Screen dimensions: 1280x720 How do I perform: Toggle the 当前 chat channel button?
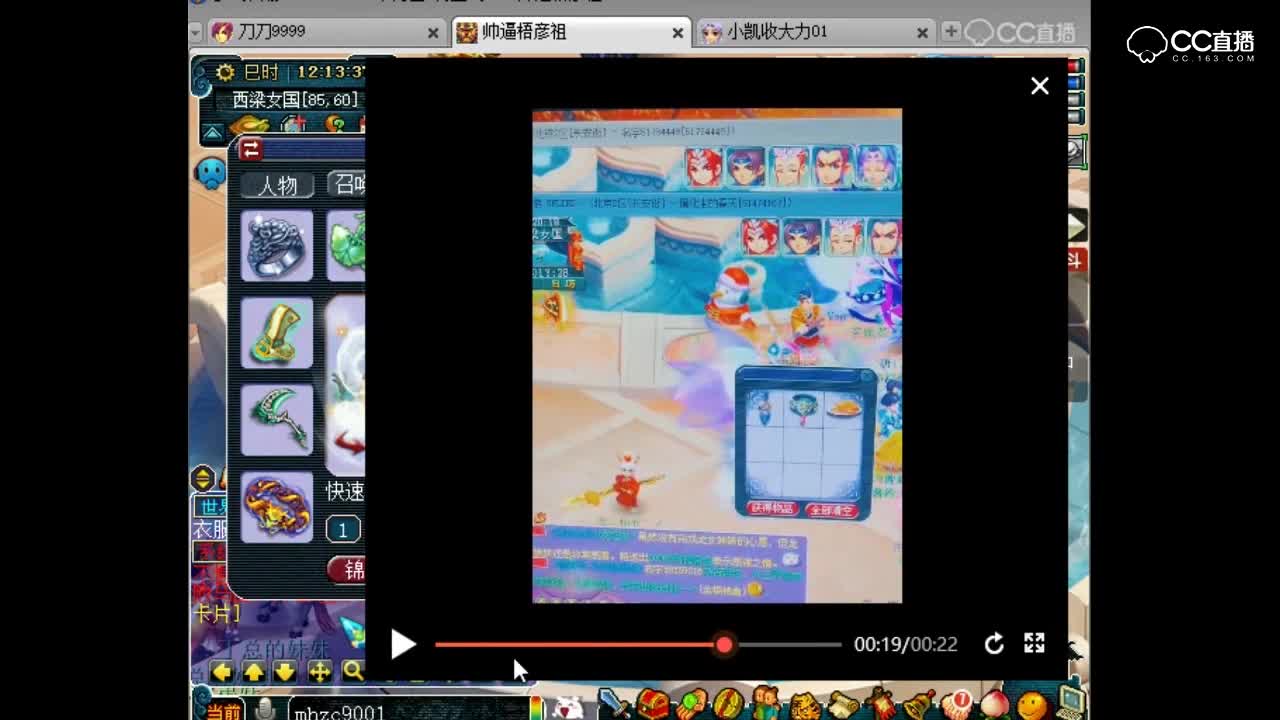[223, 711]
